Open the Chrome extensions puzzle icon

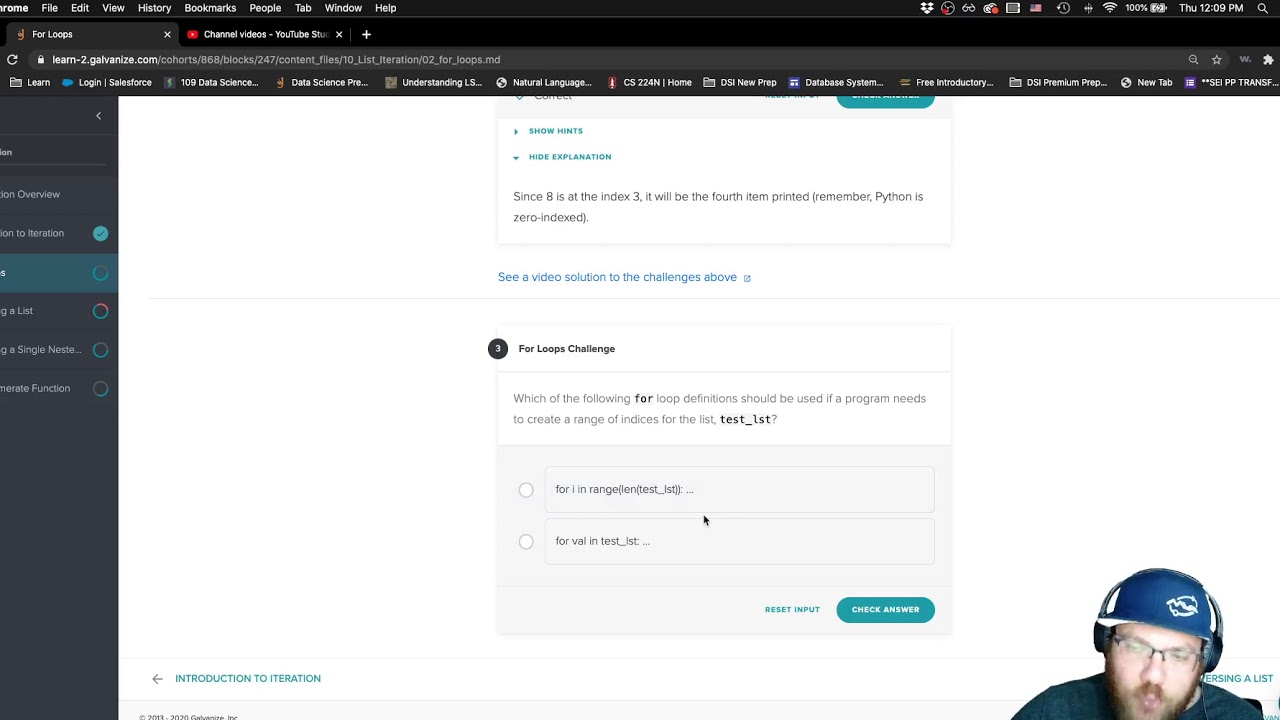click(1268, 59)
